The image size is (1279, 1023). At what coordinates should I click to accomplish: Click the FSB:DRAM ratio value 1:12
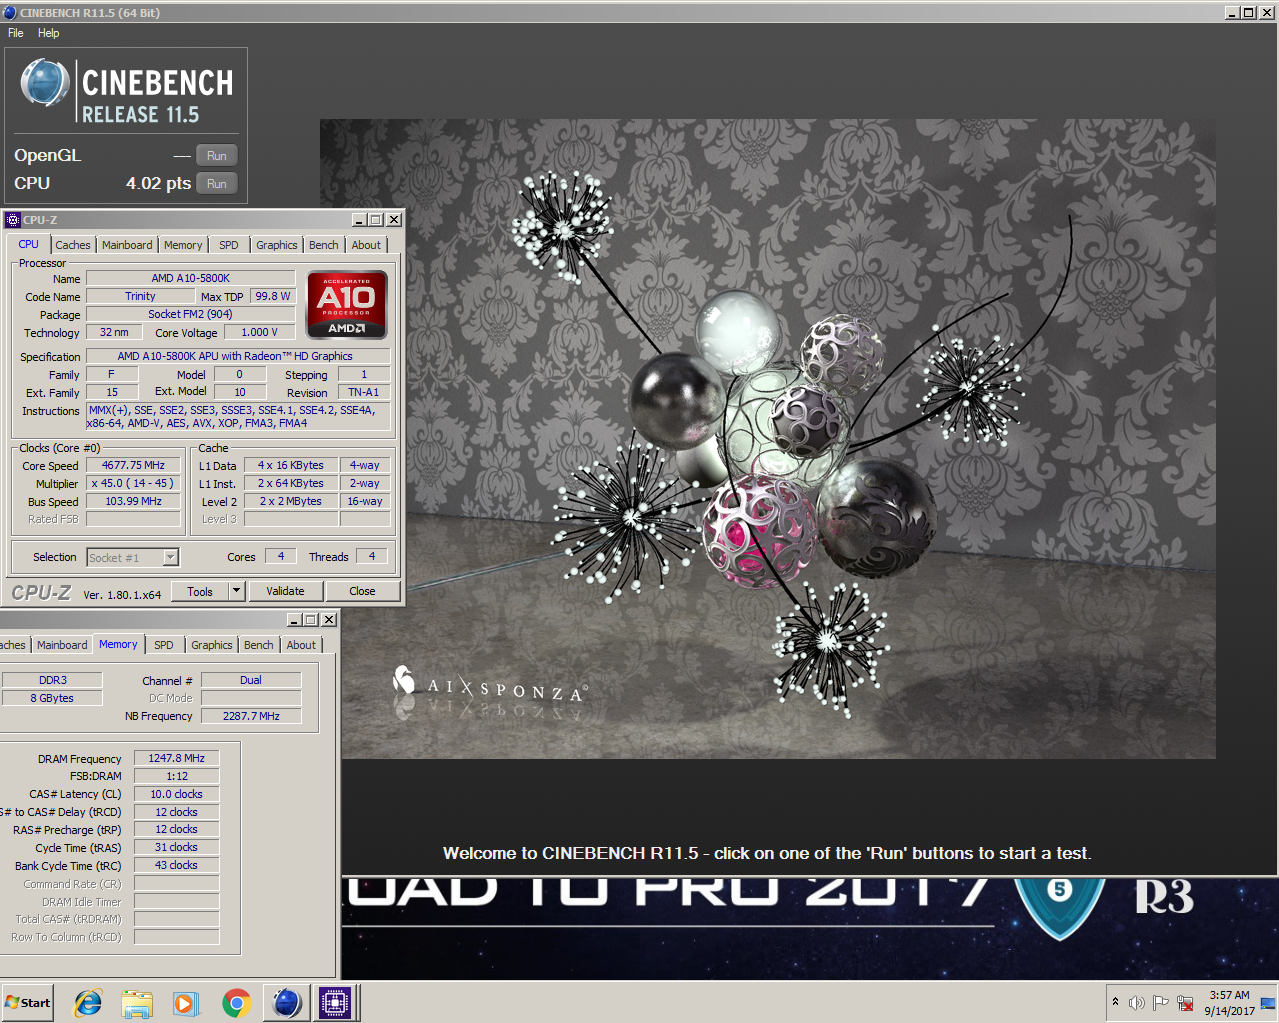pyautogui.click(x=176, y=776)
